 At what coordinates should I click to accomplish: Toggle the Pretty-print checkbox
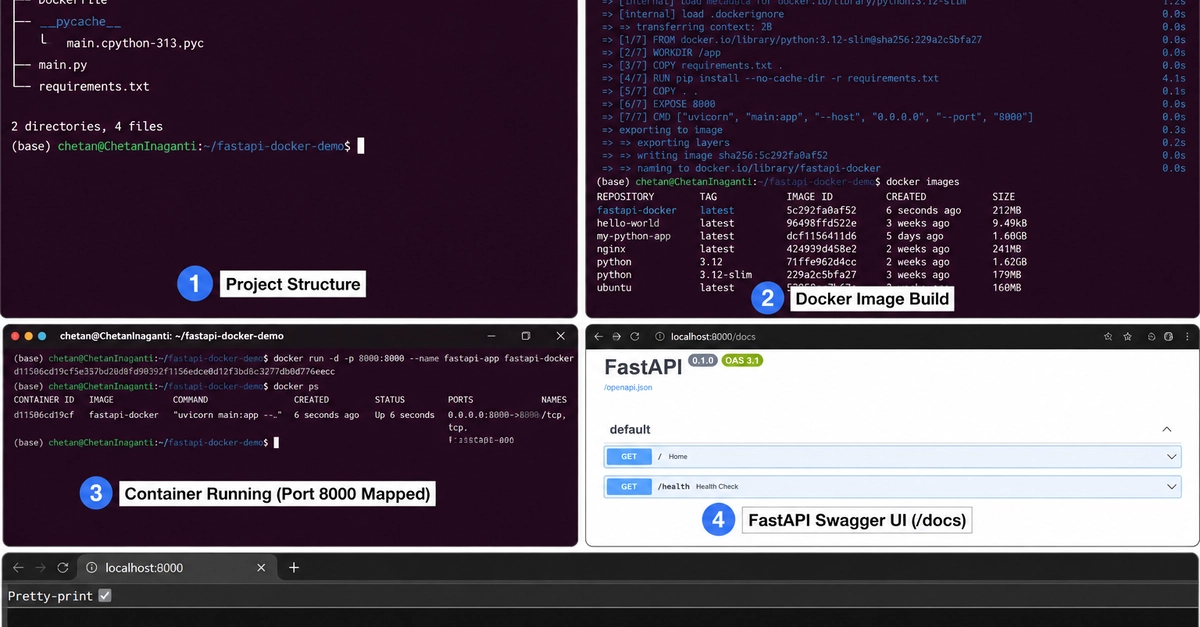(105, 596)
